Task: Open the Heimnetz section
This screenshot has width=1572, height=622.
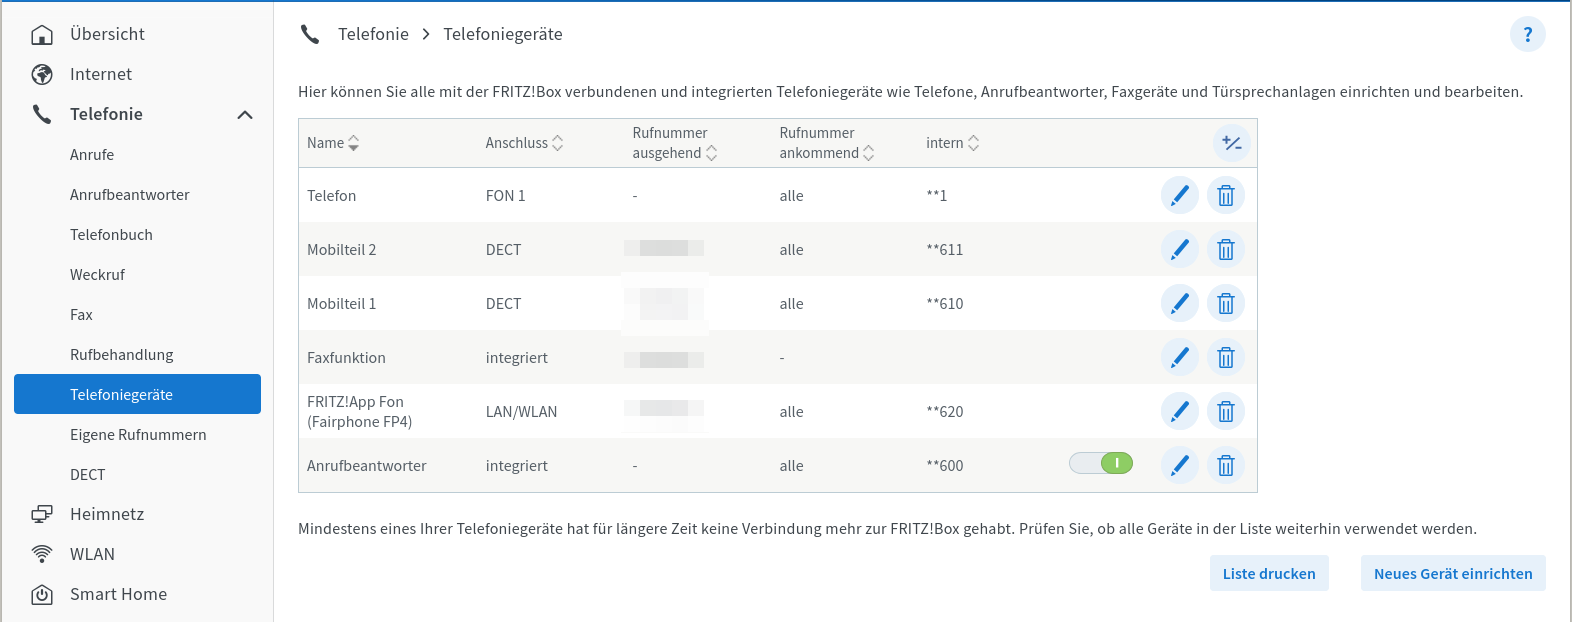Action: (107, 514)
